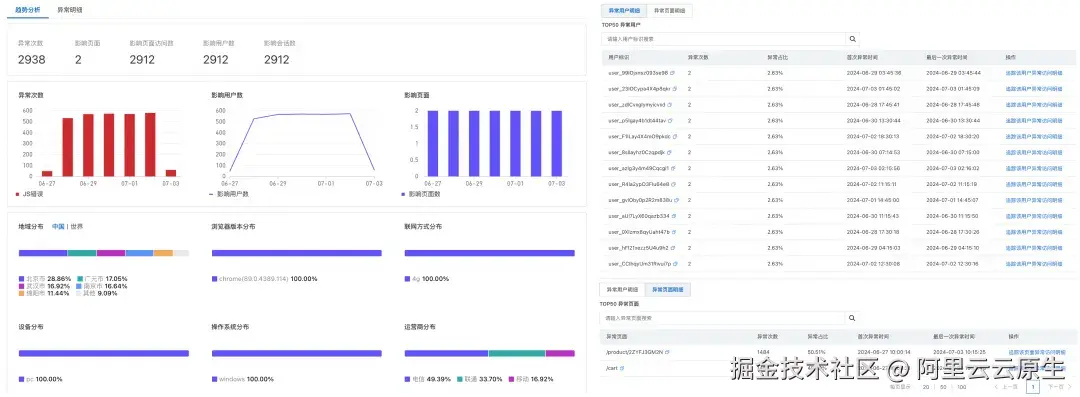
Task: Open lower 异常用户明细 tab
Action: (x=622, y=289)
